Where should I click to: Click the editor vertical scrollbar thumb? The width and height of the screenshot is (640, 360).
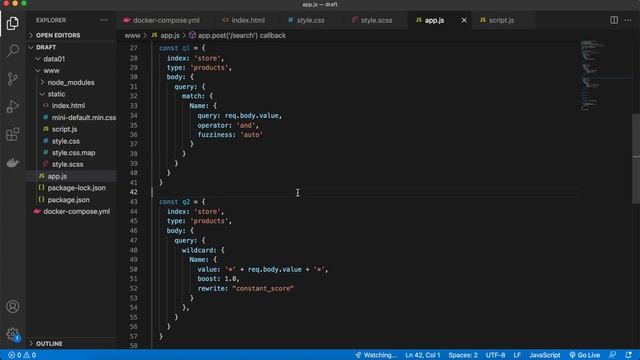[636, 158]
